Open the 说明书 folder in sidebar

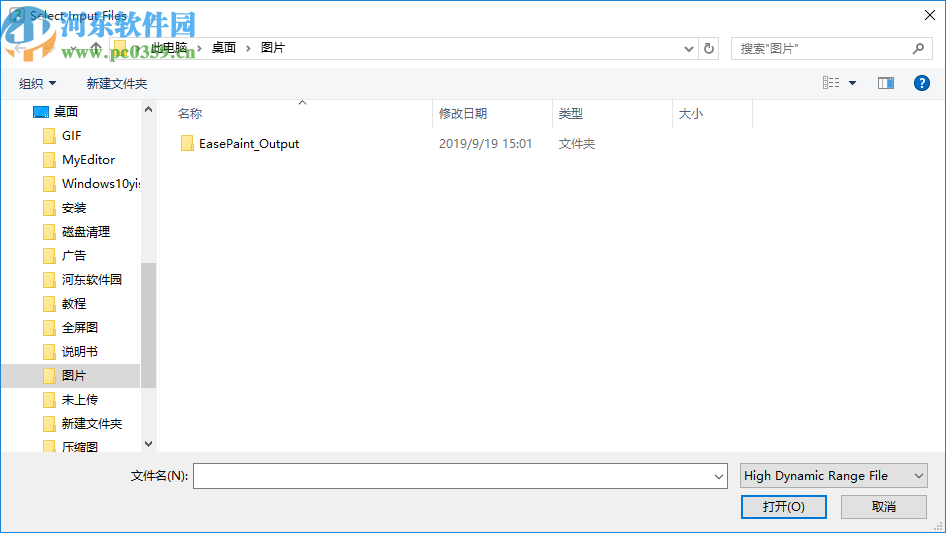(80, 352)
